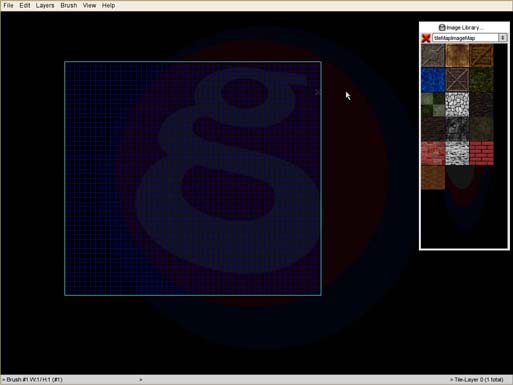
Task: Click the small arrow in the status bar
Action: [x=141, y=380]
